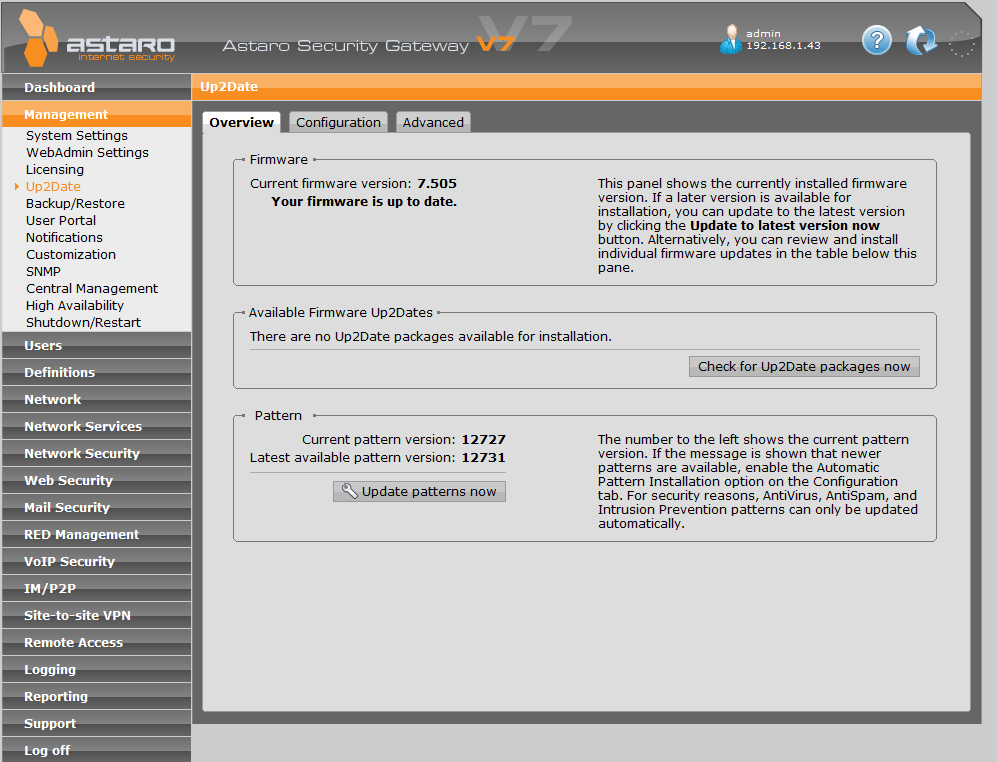997x762 pixels.
Task: Open Central Management page
Action: [x=92, y=288]
